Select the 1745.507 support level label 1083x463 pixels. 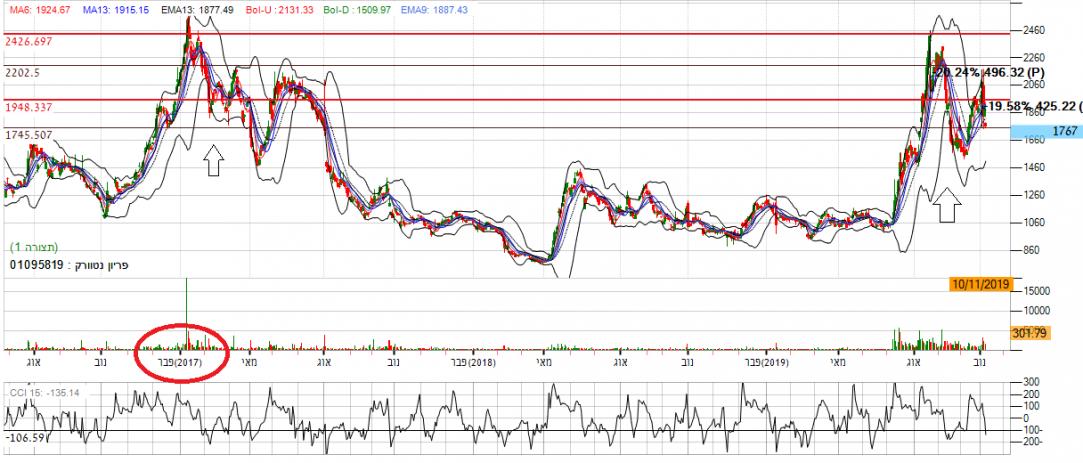click(29, 135)
